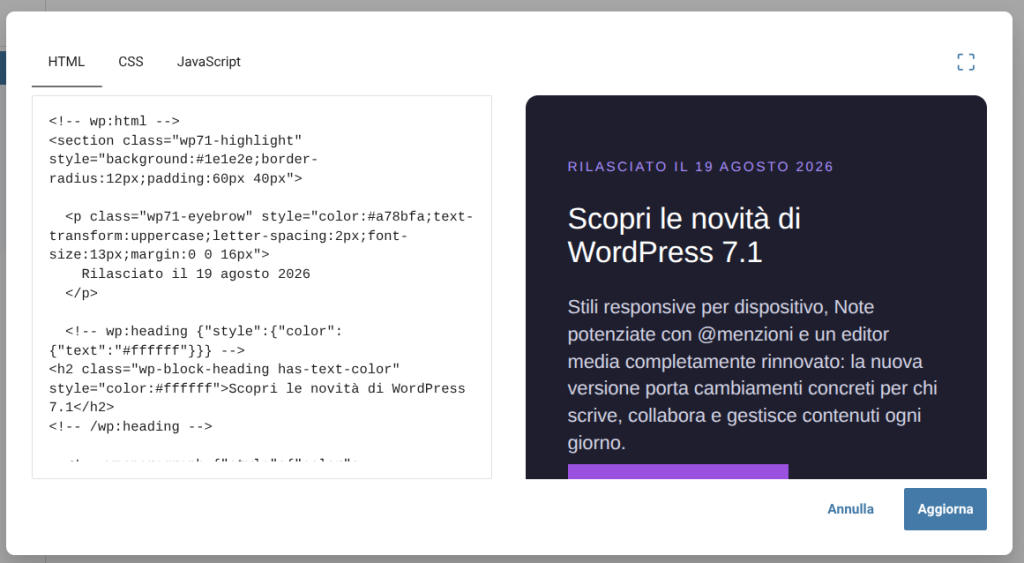Select preview heading "Scopri le novità di WordPress 7.1"
1024x563 pixels.
[684, 235]
